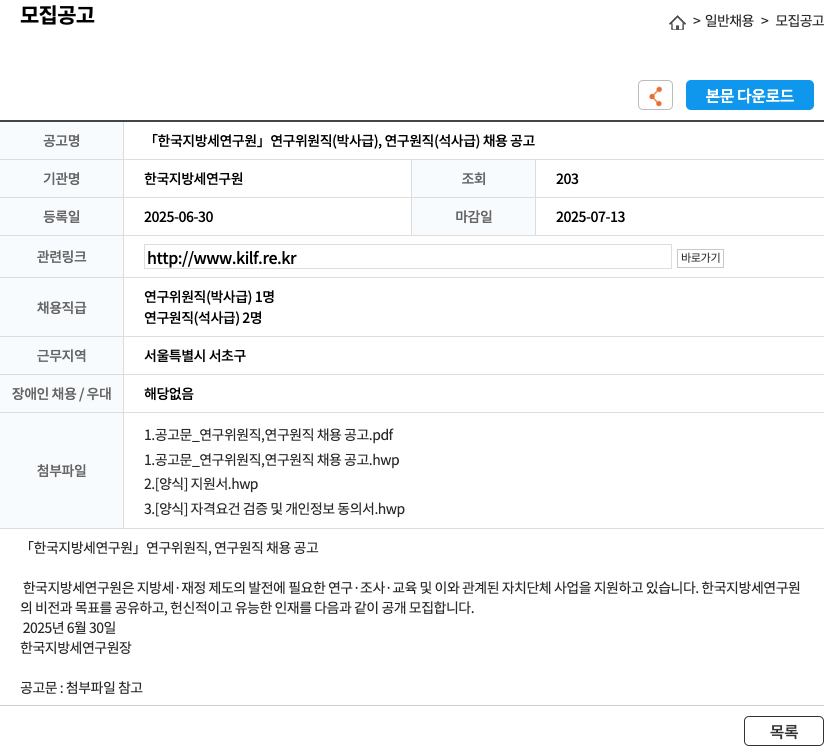Click the 근무지역 row label

61,356
